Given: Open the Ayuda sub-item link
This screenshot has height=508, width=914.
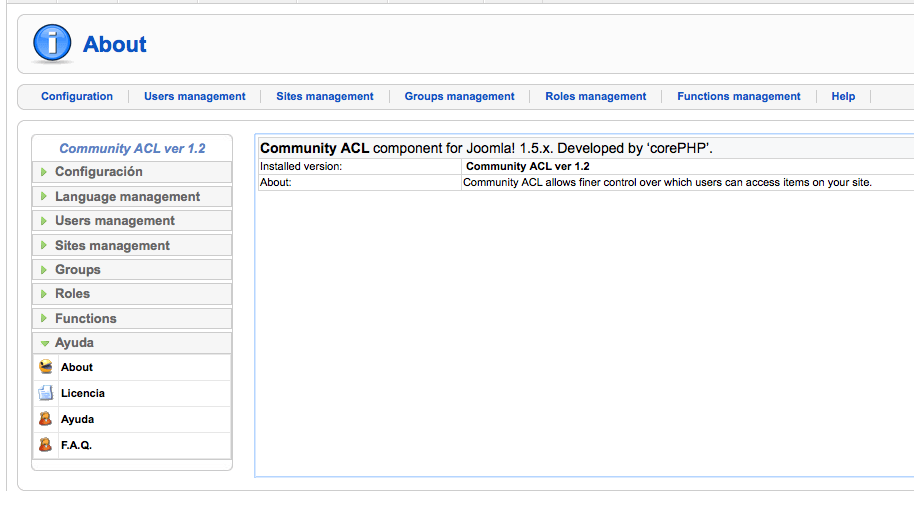Looking at the screenshot, I should 78,419.
